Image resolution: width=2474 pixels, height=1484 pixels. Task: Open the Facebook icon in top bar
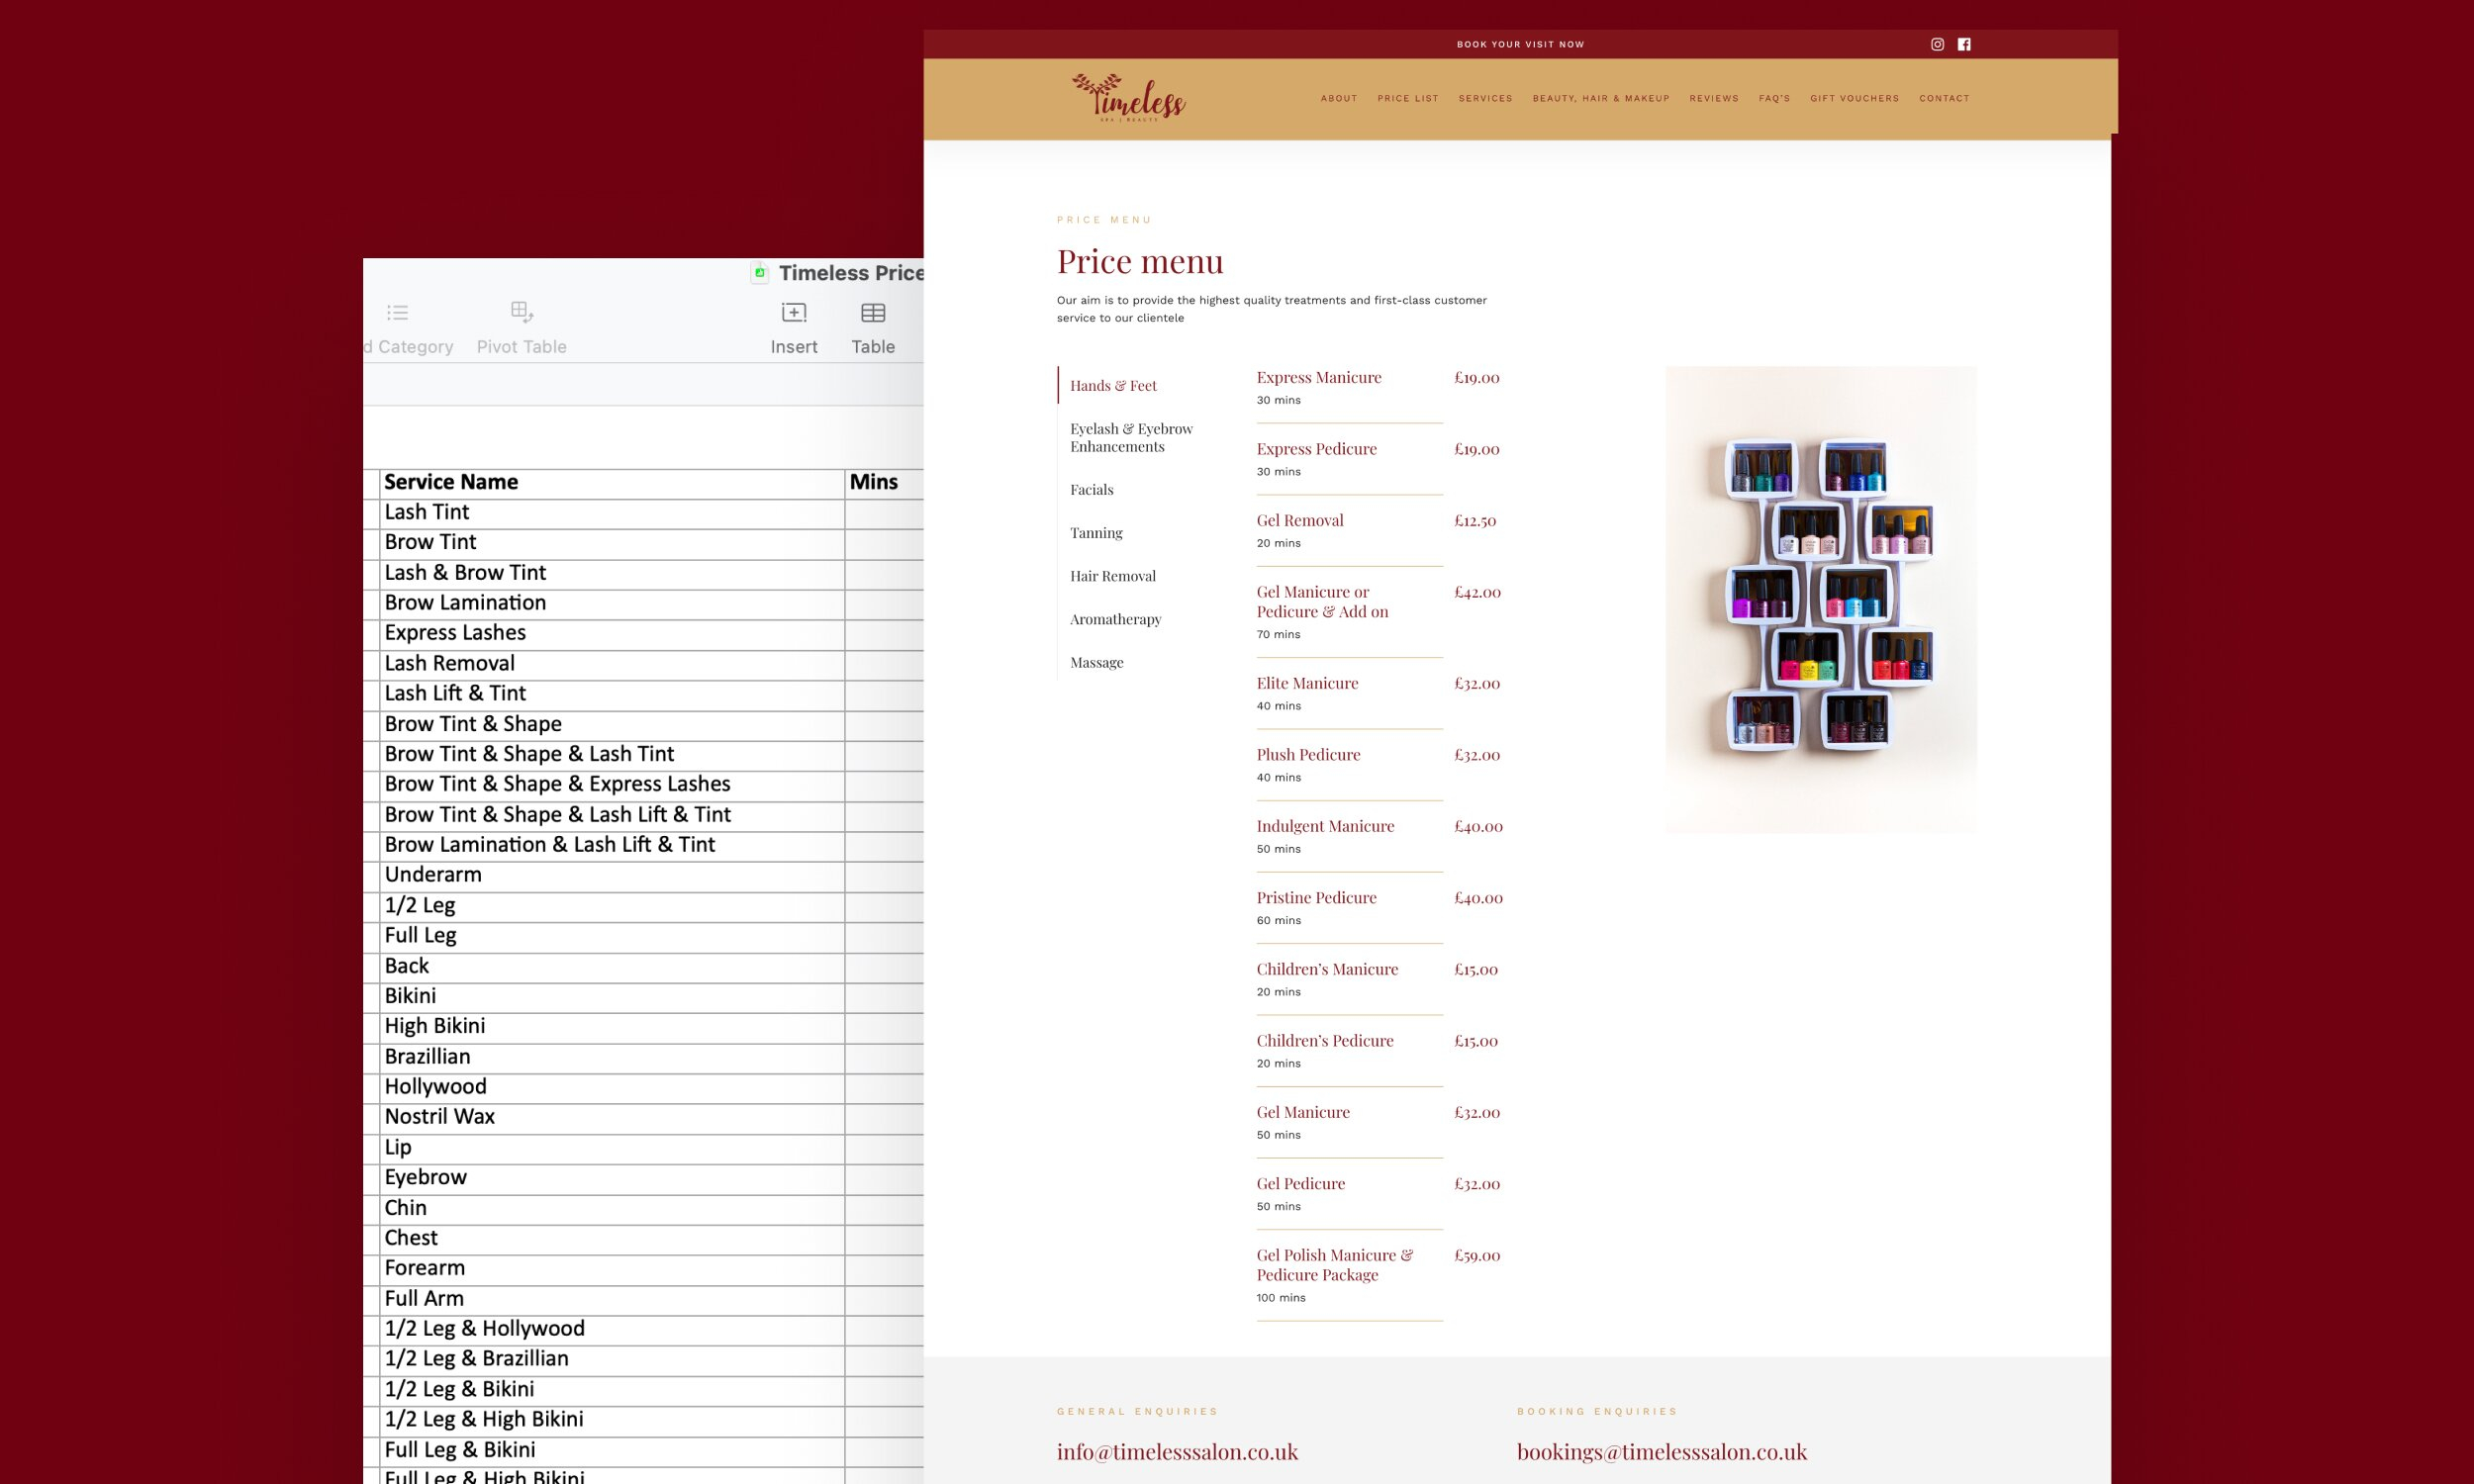pyautogui.click(x=1964, y=44)
